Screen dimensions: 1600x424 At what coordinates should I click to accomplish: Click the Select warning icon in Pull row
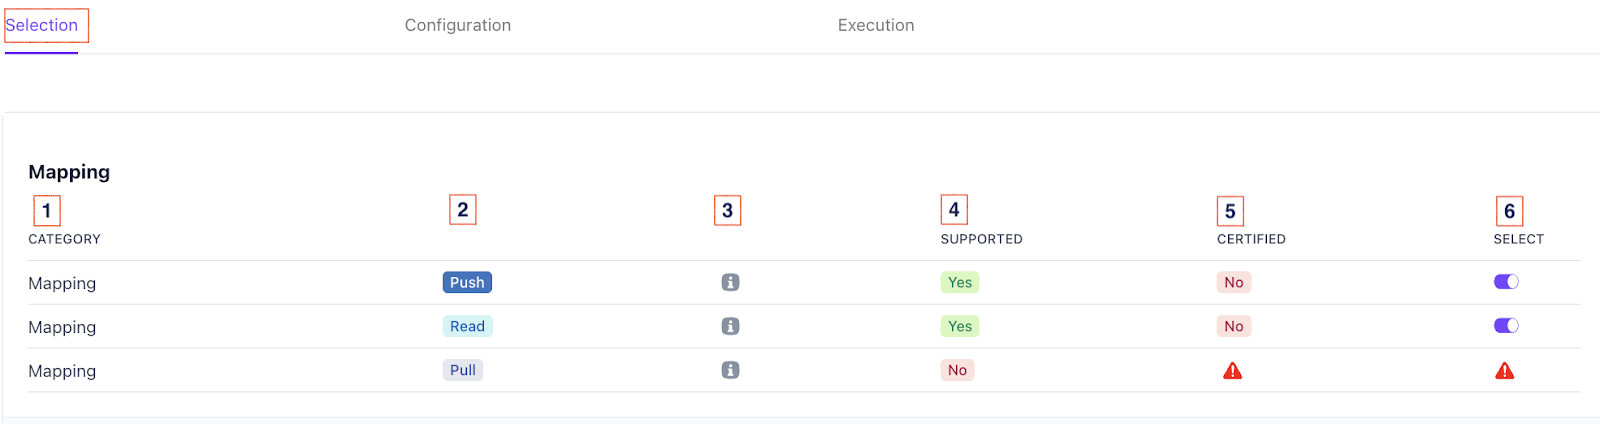tap(1504, 371)
